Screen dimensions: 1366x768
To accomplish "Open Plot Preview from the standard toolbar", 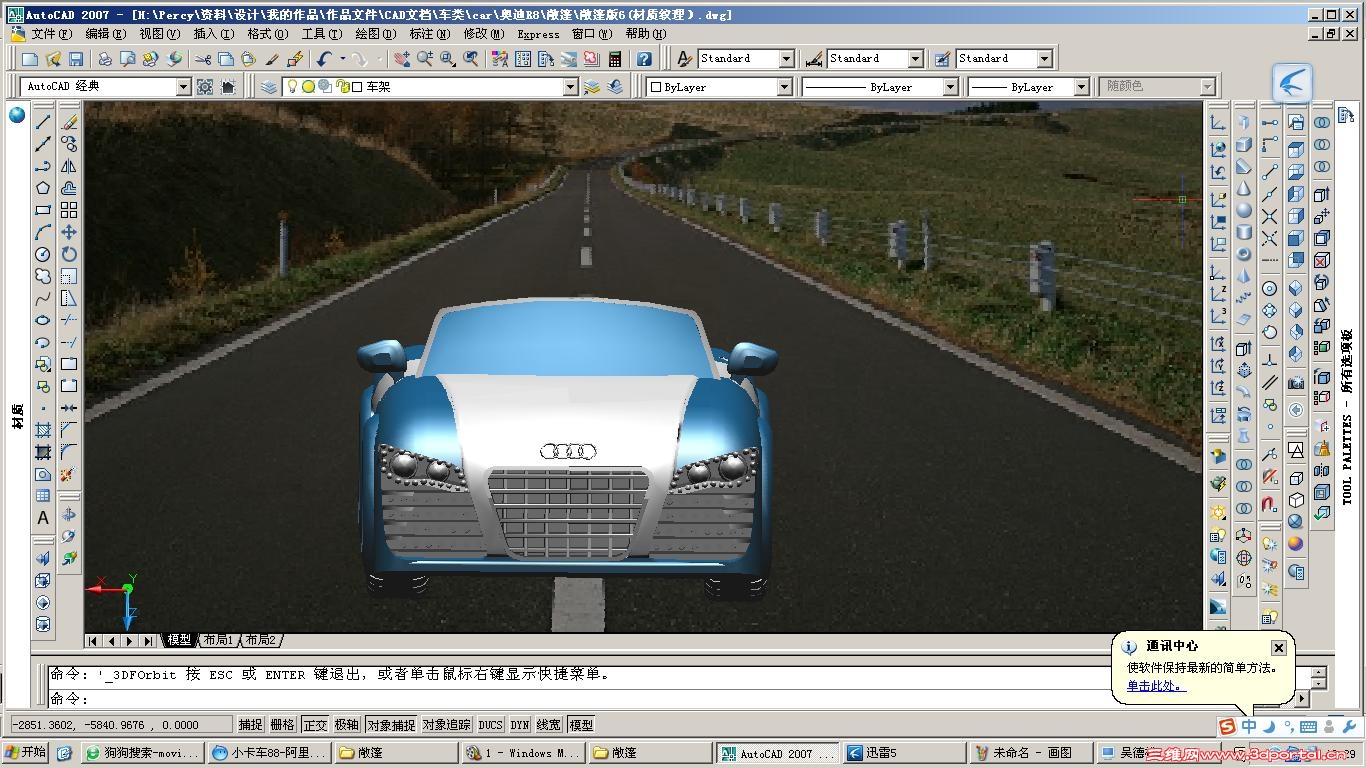I will 127,60.
